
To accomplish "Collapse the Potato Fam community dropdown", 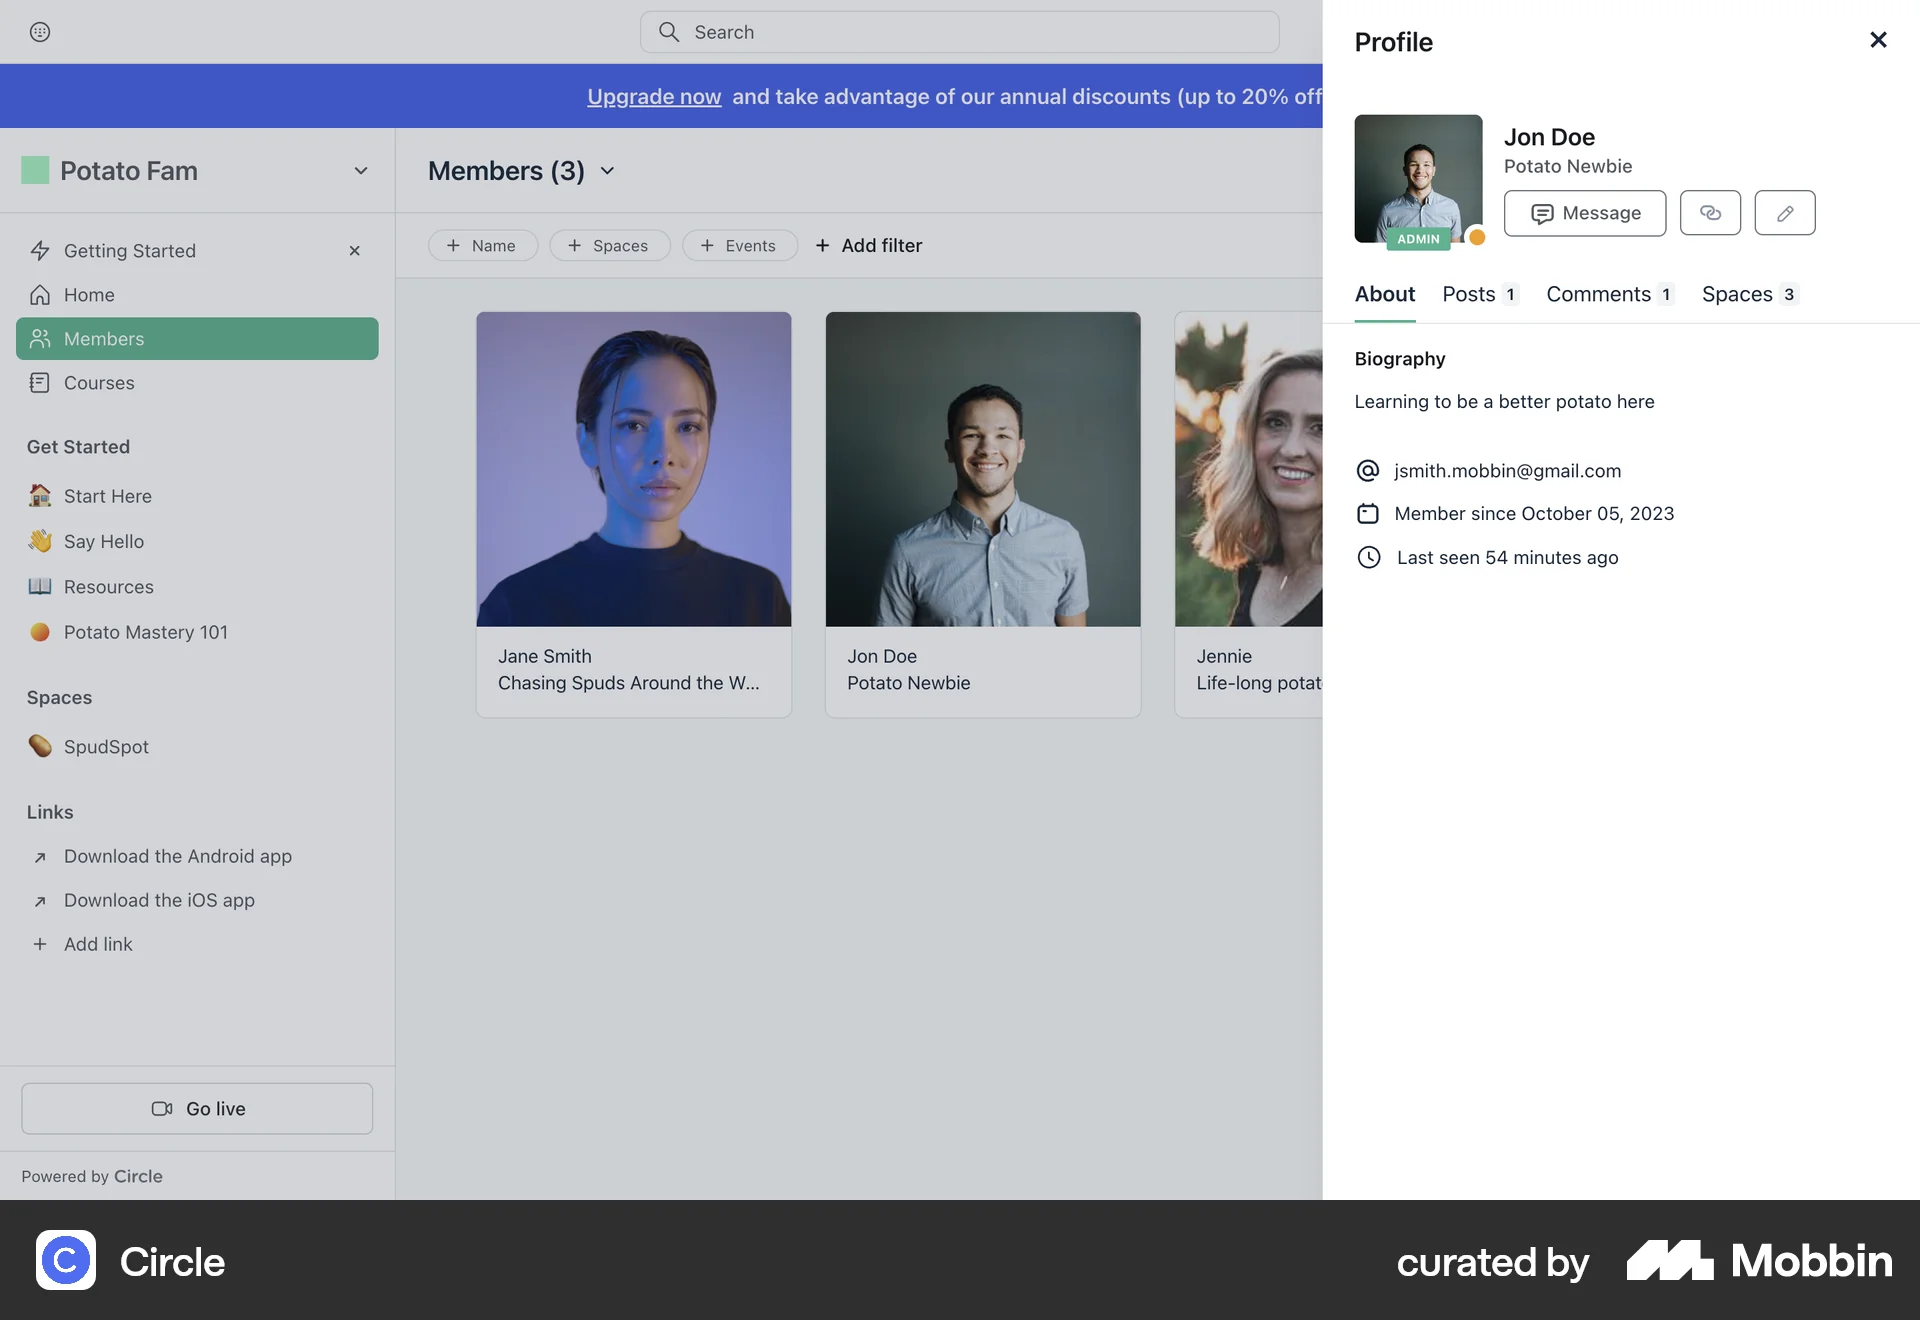I will [361, 170].
